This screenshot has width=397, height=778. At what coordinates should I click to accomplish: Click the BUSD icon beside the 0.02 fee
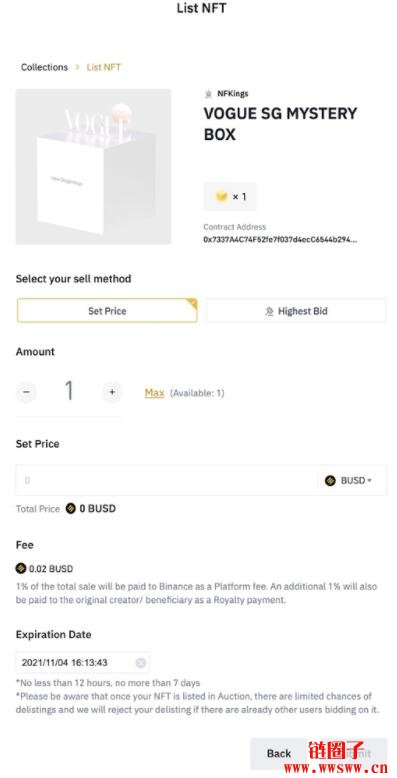point(21,569)
